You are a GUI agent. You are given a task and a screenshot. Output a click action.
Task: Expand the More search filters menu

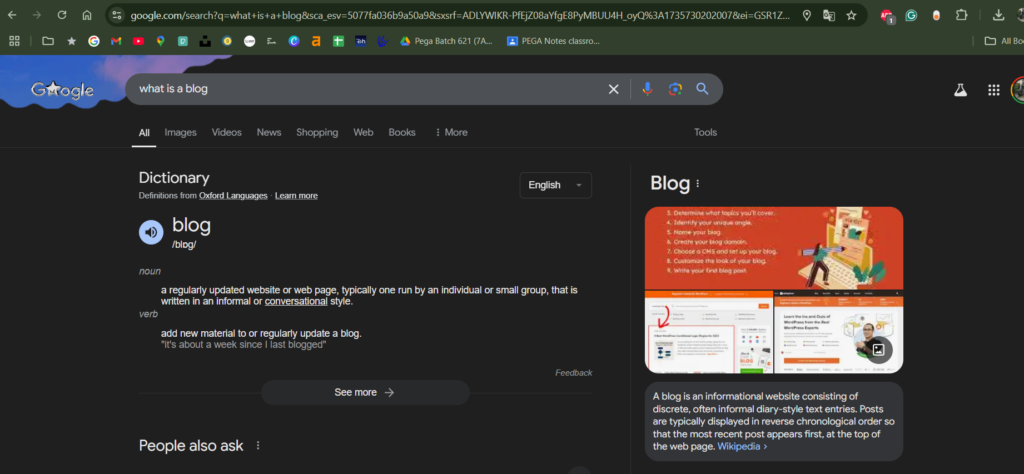451,132
